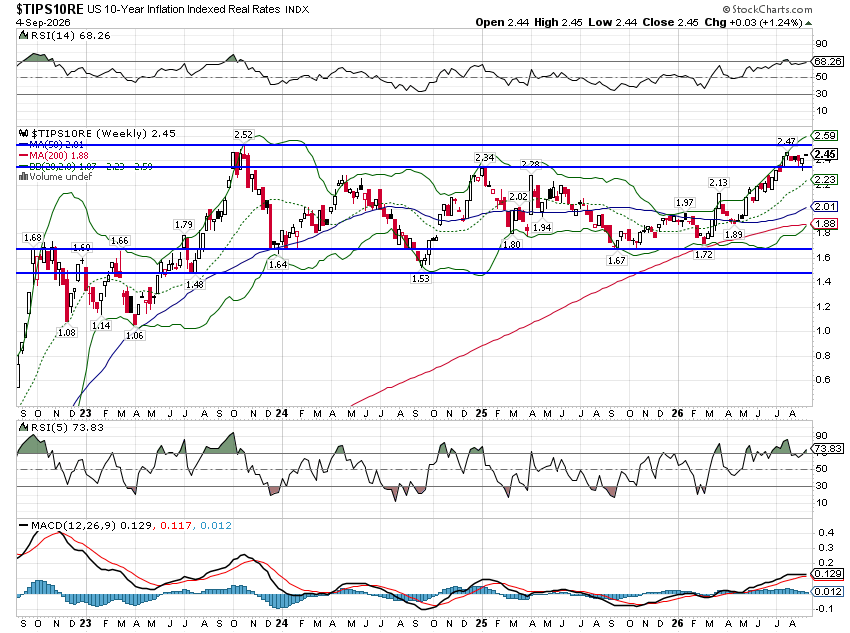The width and height of the screenshot is (850, 633).
Task: Click the 68.26 RSI value tag
Action: click(x=827, y=62)
